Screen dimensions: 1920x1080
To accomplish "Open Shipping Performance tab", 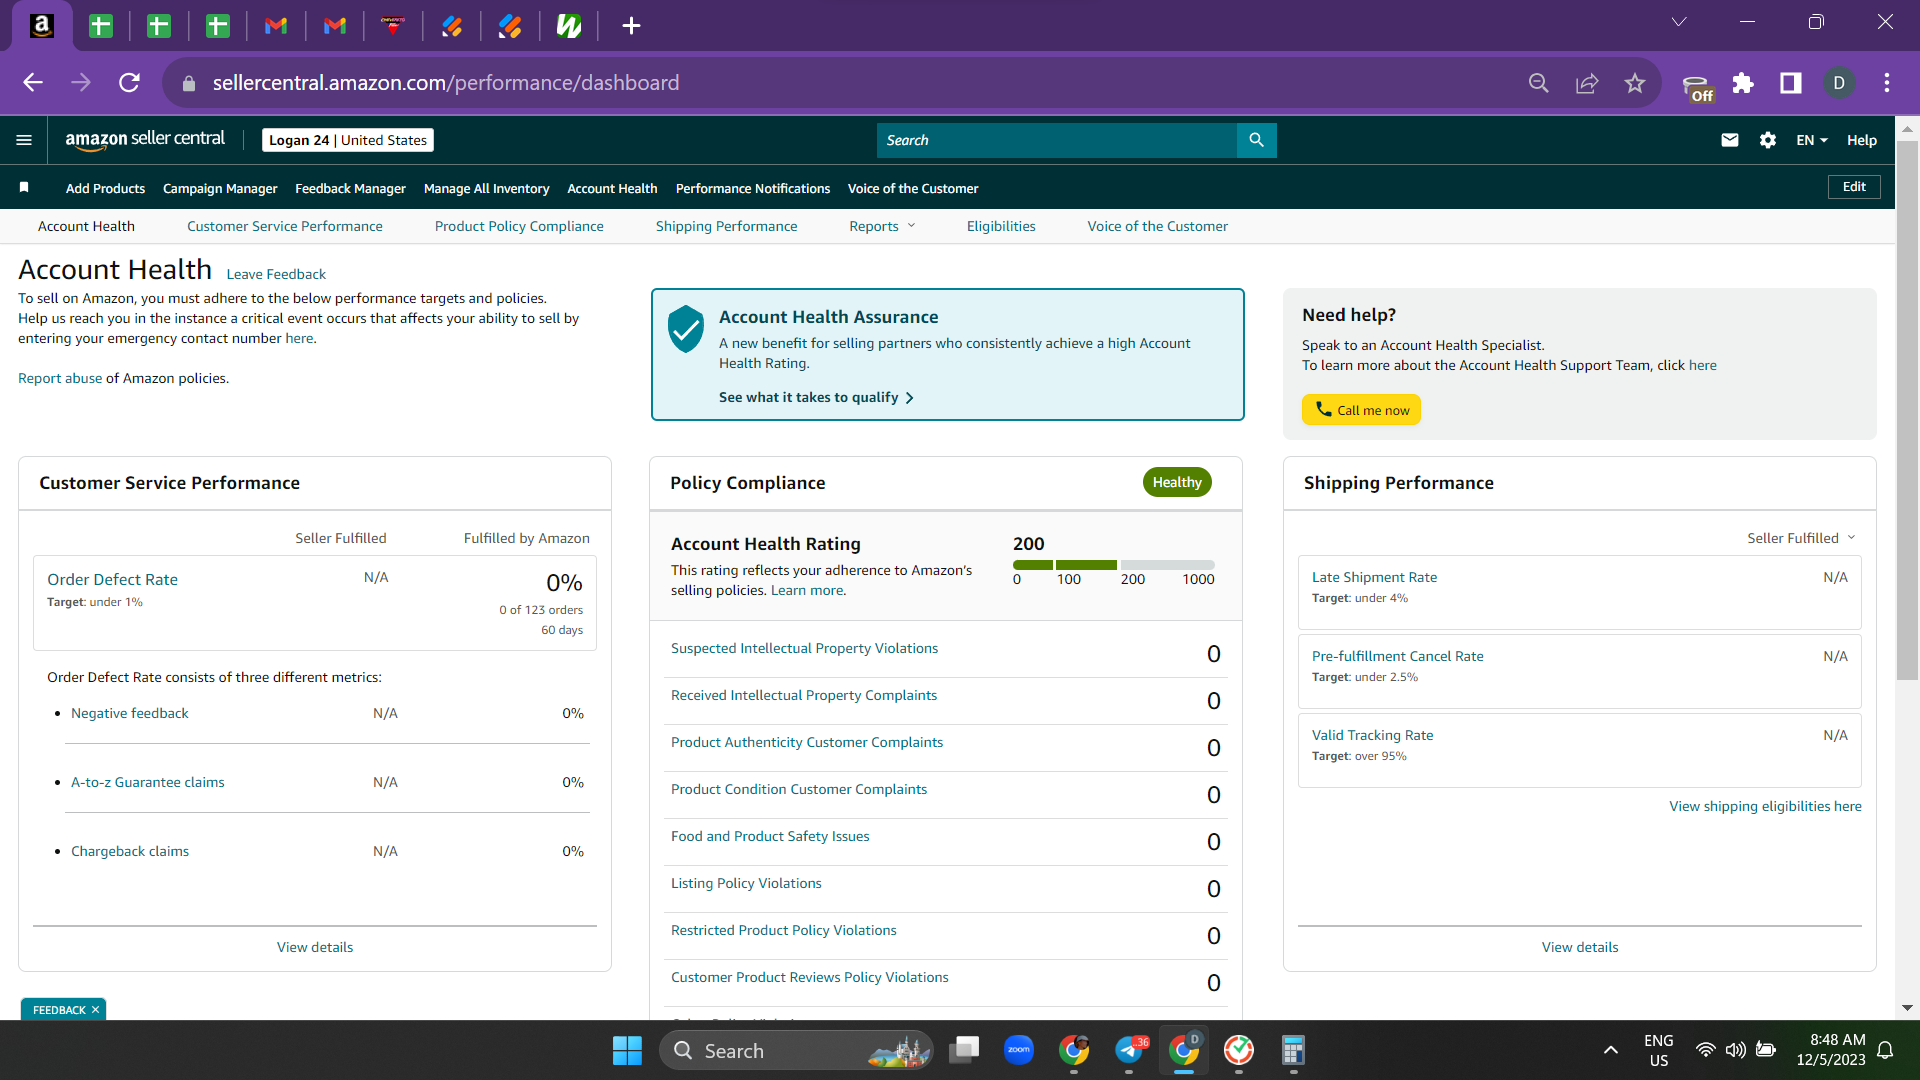I will 726,226.
